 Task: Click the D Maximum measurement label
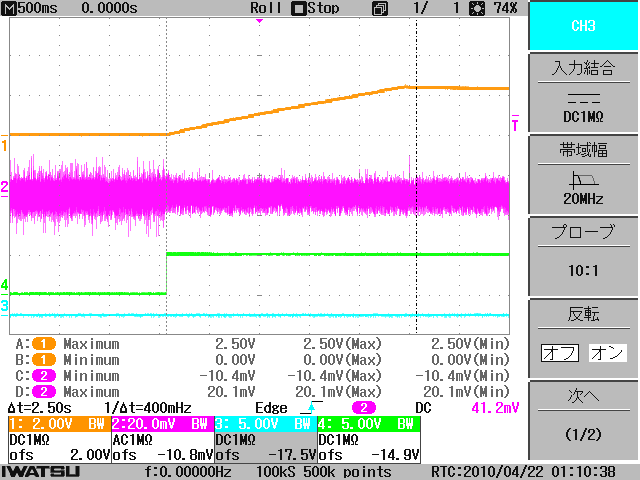pyautogui.click(x=91, y=392)
